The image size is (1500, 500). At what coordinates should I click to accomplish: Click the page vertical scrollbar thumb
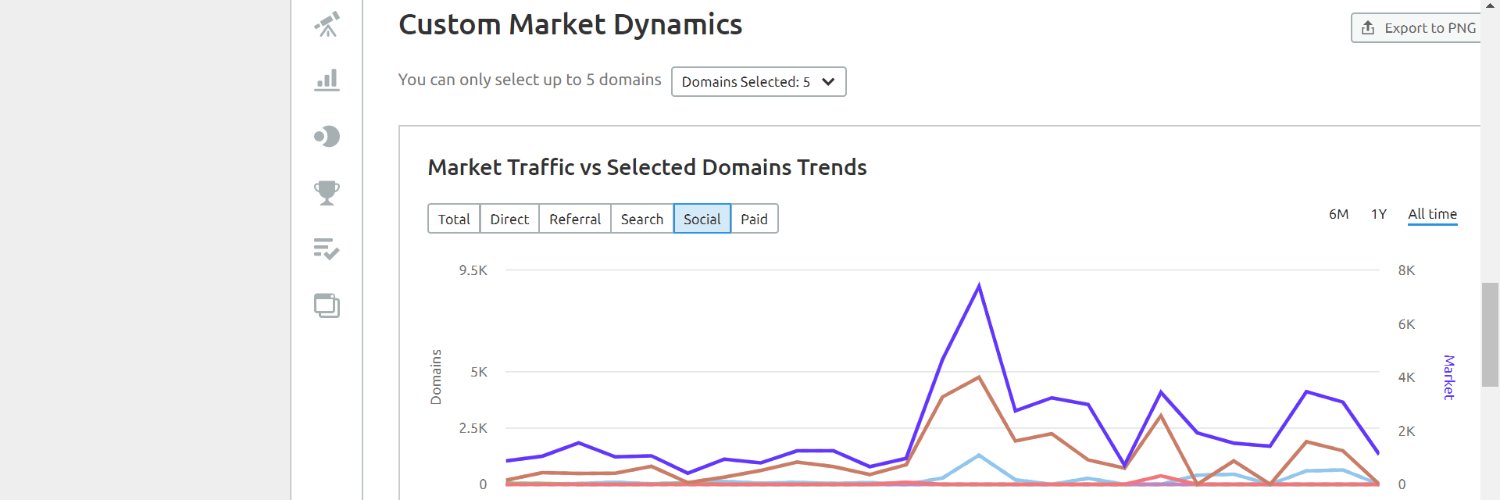(1490, 335)
